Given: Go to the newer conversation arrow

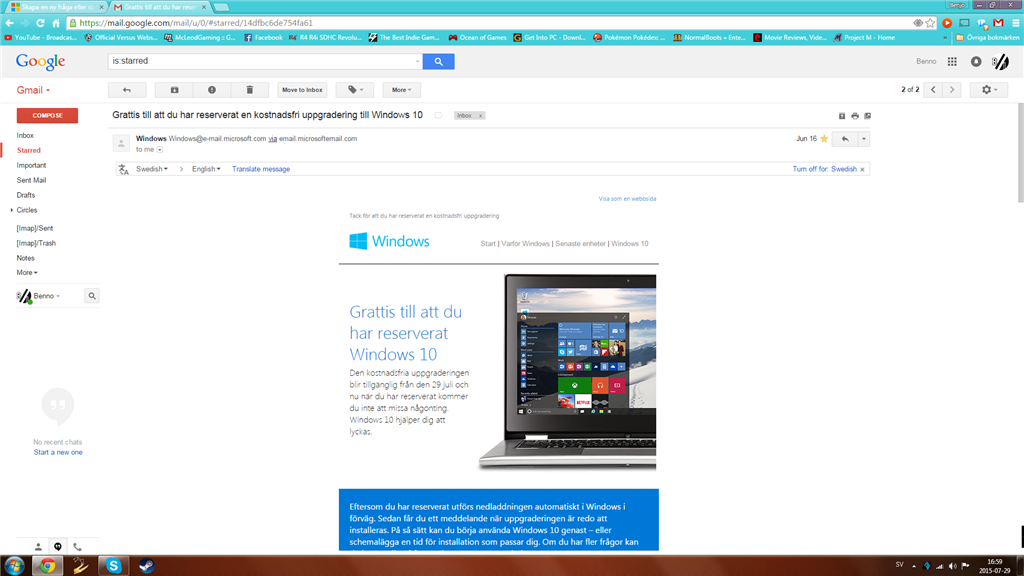Looking at the screenshot, I should (933, 90).
